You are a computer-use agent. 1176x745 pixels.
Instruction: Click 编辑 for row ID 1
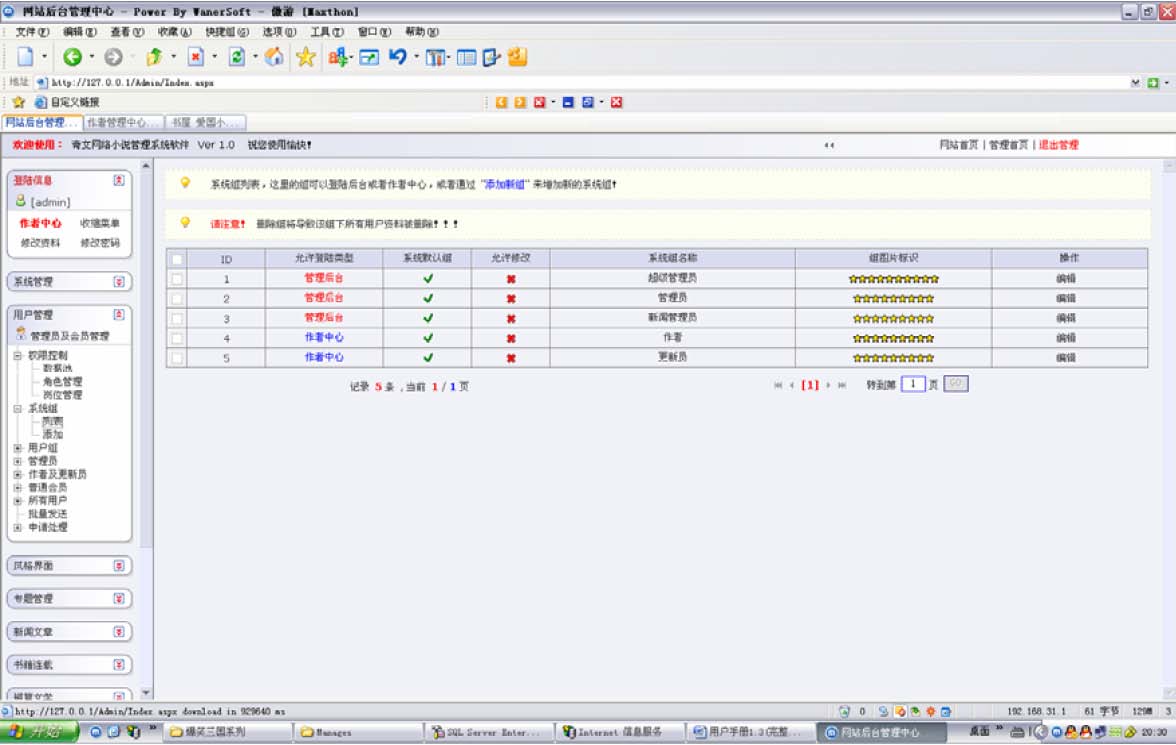point(1066,278)
